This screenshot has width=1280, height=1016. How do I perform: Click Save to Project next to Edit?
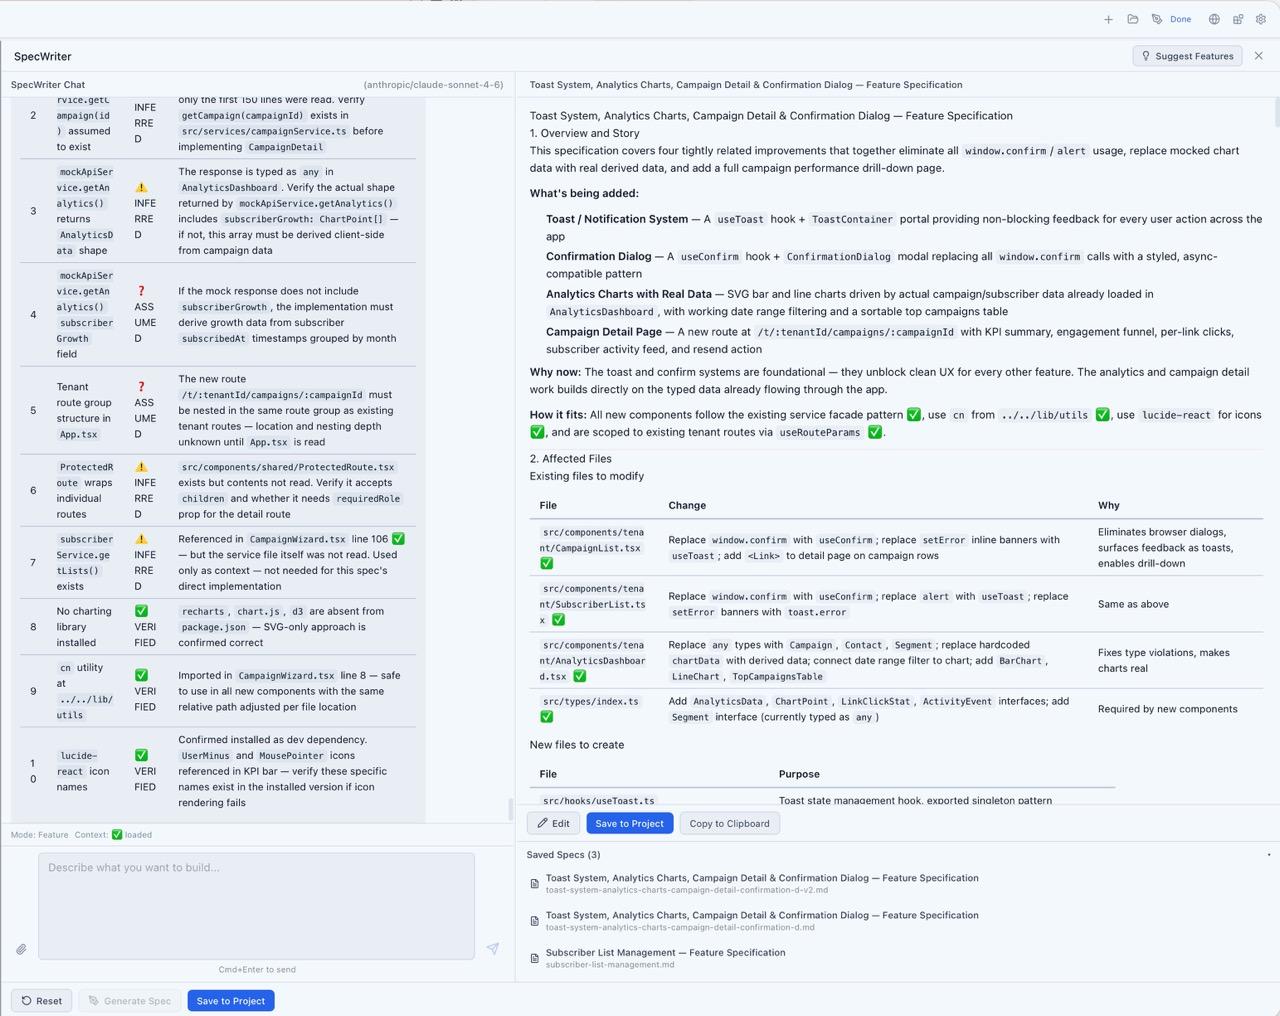pyautogui.click(x=629, y=823)
